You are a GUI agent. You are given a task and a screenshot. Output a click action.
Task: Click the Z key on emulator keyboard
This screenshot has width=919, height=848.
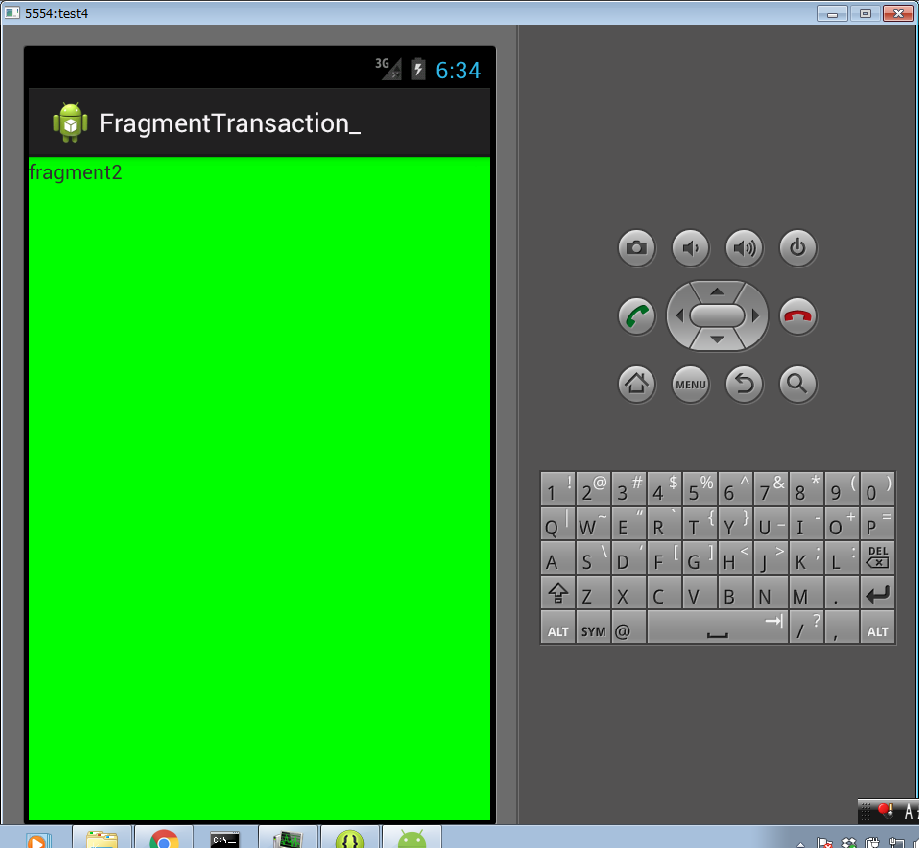tap(593, 592)
